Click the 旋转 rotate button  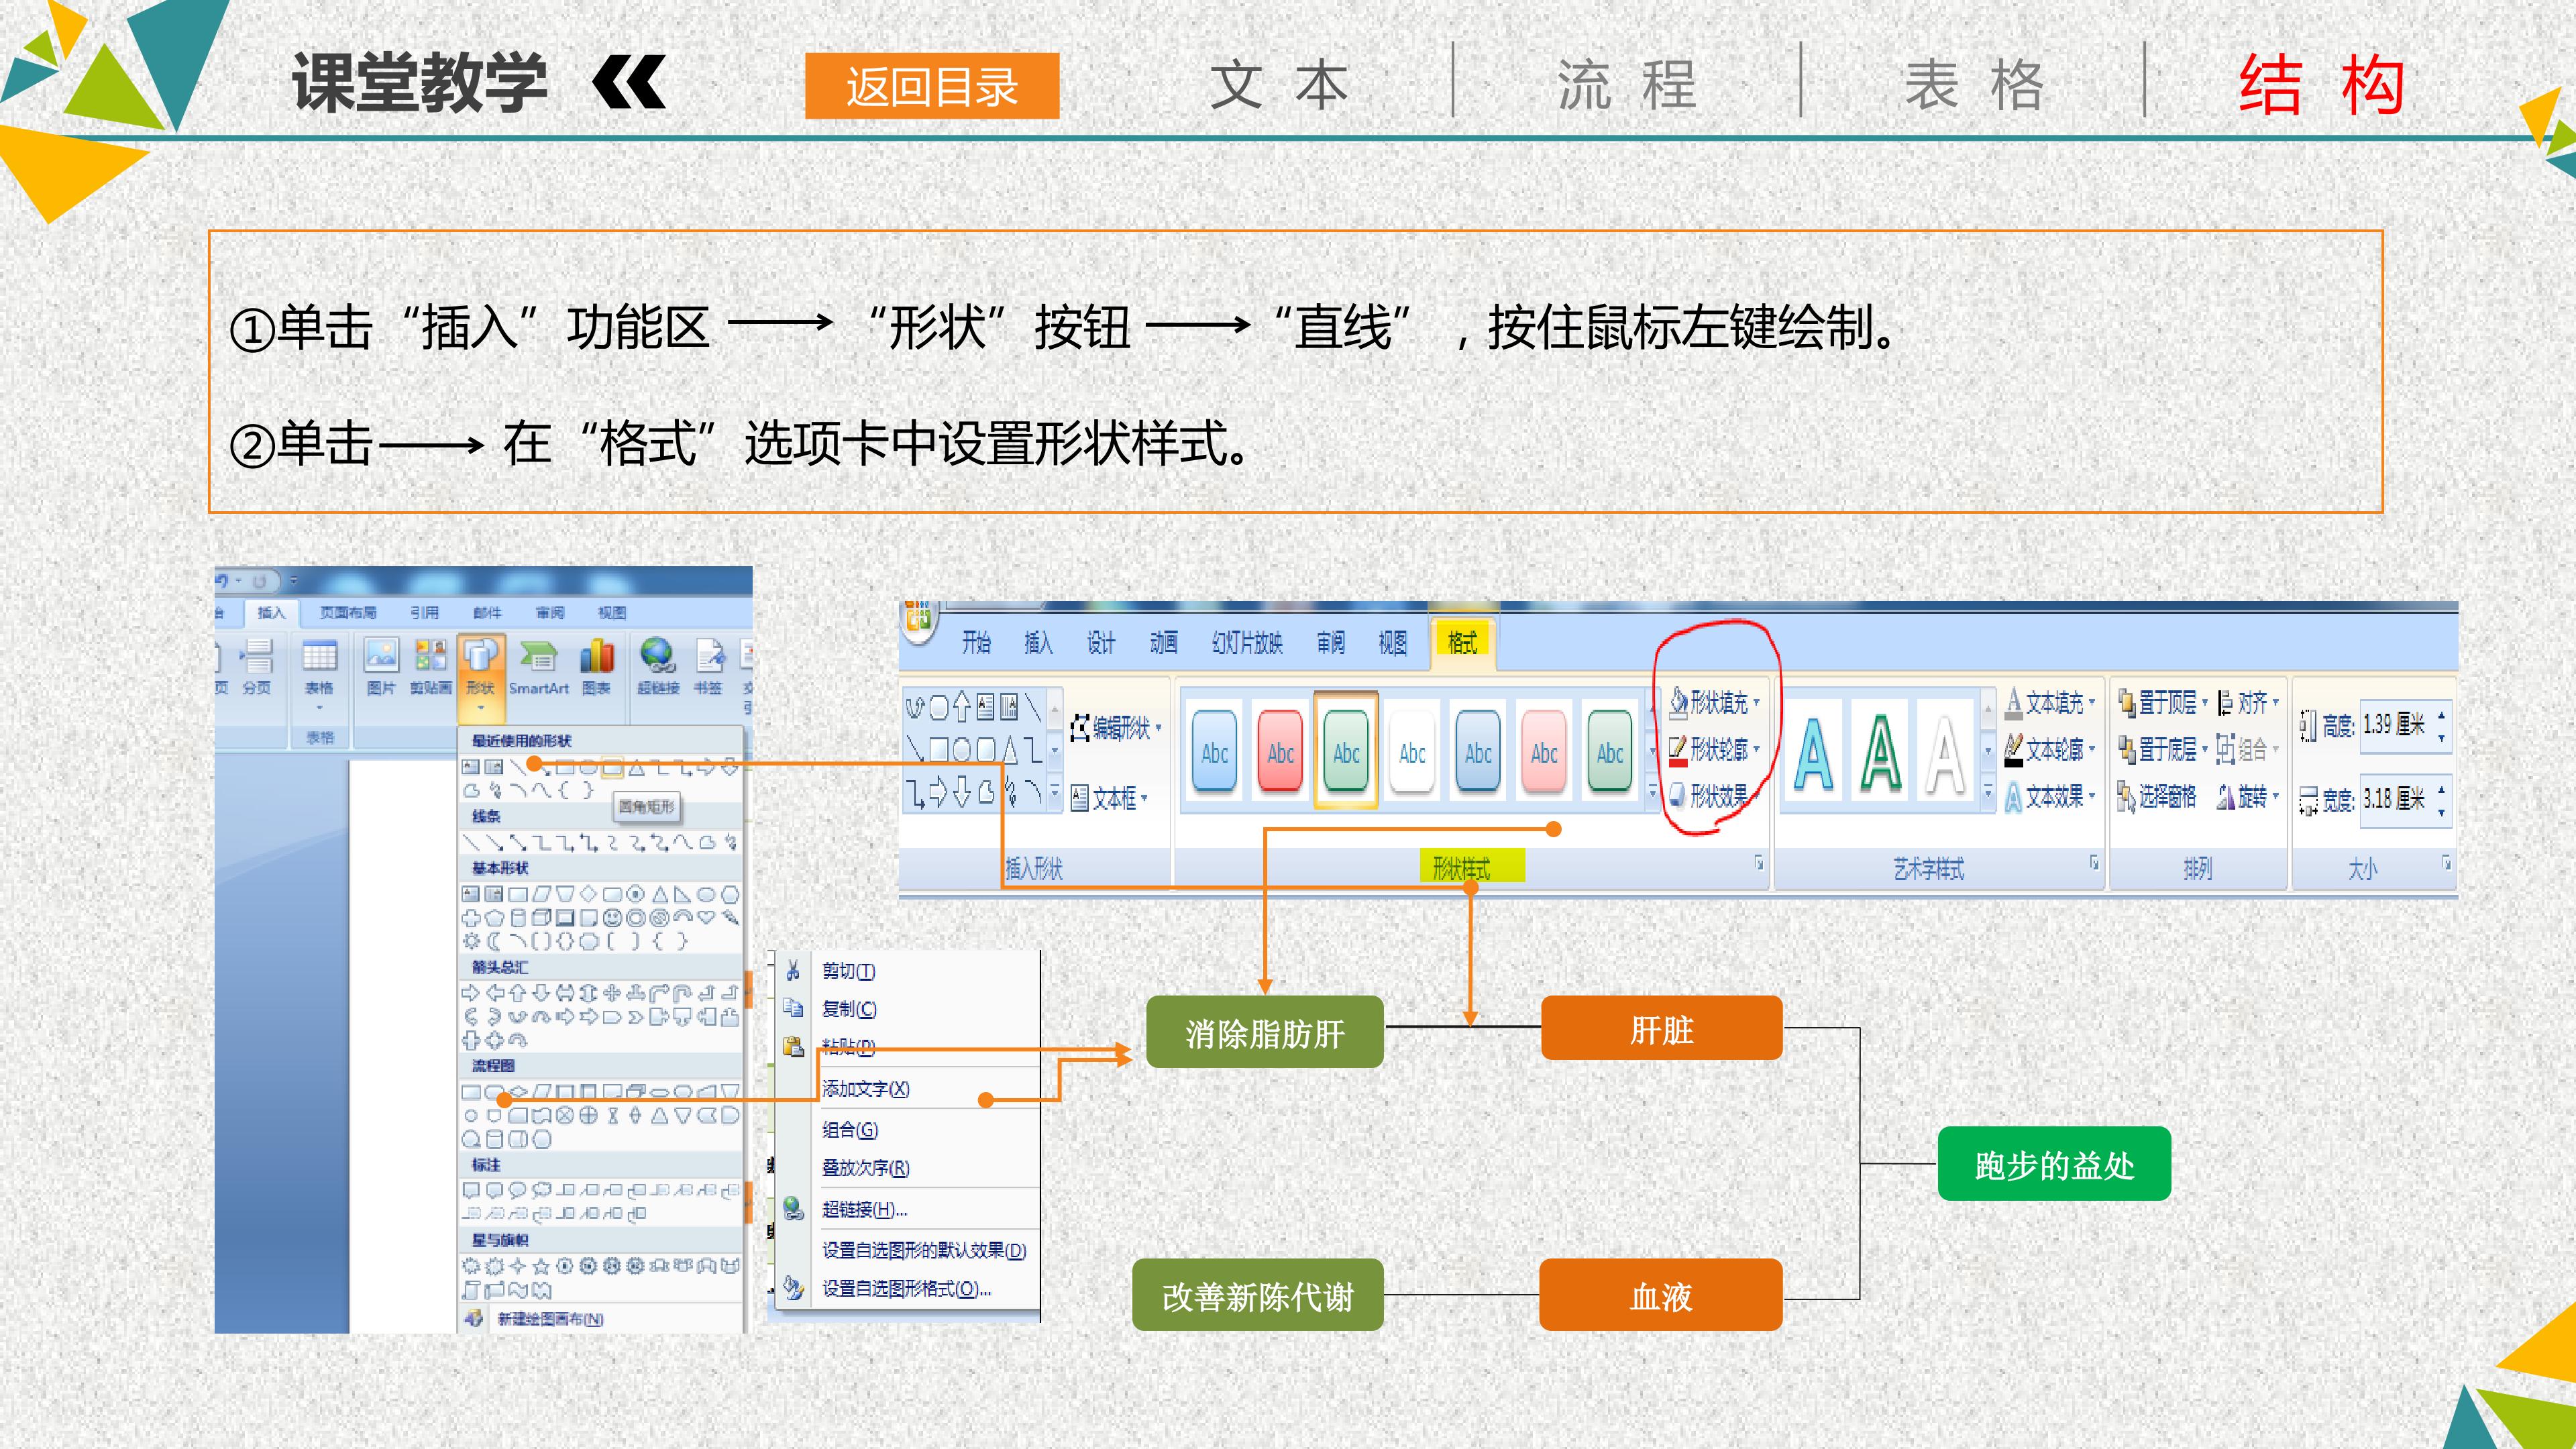click(x=2247, y=796)
